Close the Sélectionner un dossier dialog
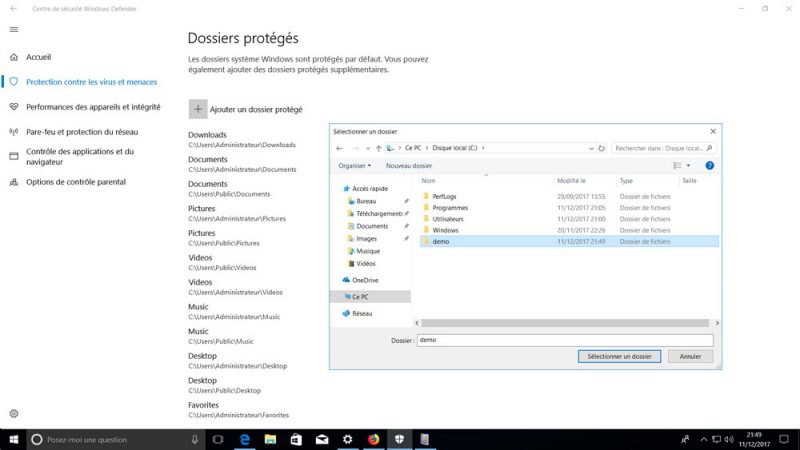Image resolution: width=800 pixels, height=450 pixels. (713, 132)
